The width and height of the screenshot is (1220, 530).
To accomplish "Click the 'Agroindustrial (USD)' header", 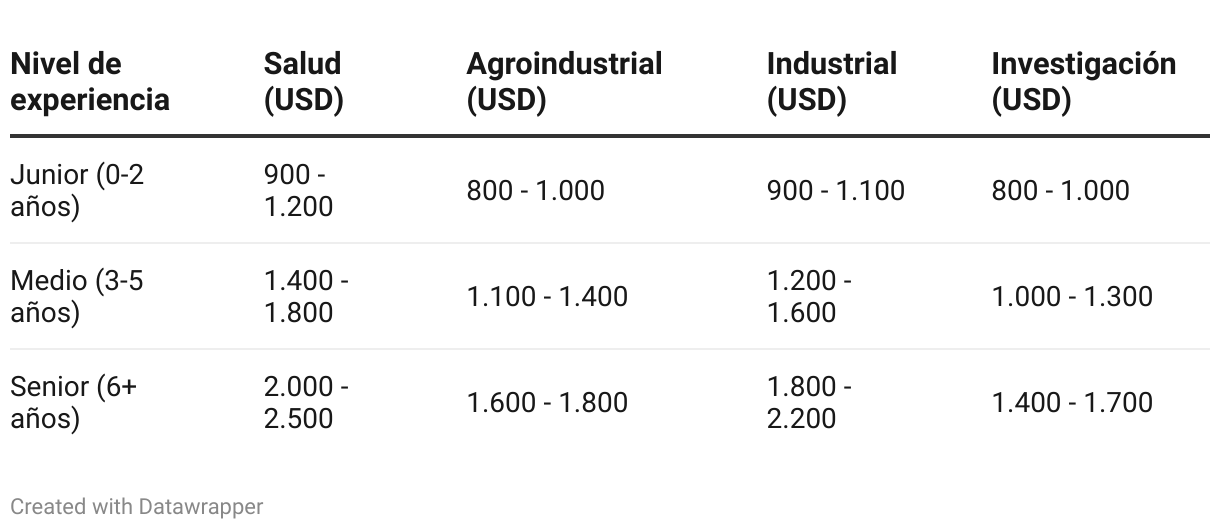I will coord(564,82).
